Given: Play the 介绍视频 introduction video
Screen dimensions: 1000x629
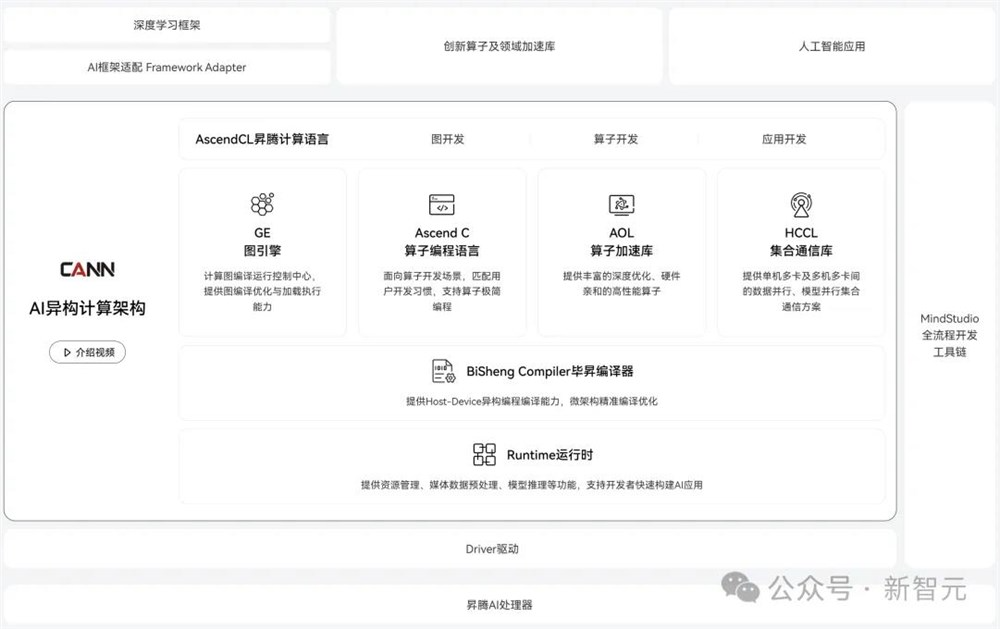Looking at the screenshot, I should click(87, 352).
